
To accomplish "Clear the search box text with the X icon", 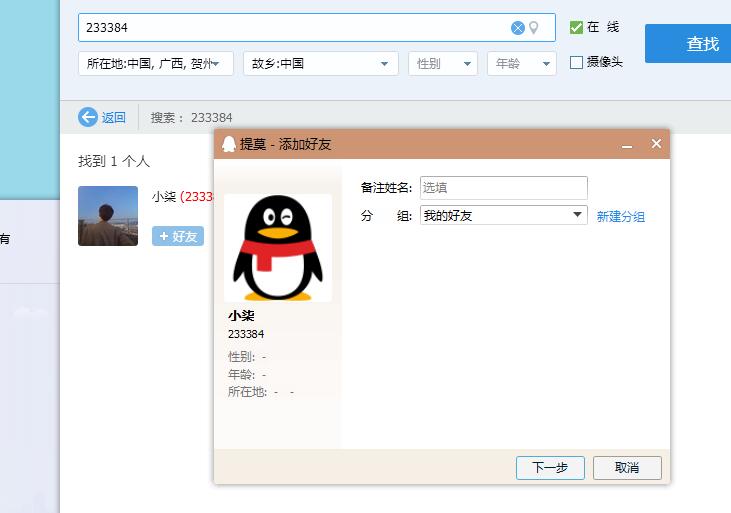I will pos(518,28).
